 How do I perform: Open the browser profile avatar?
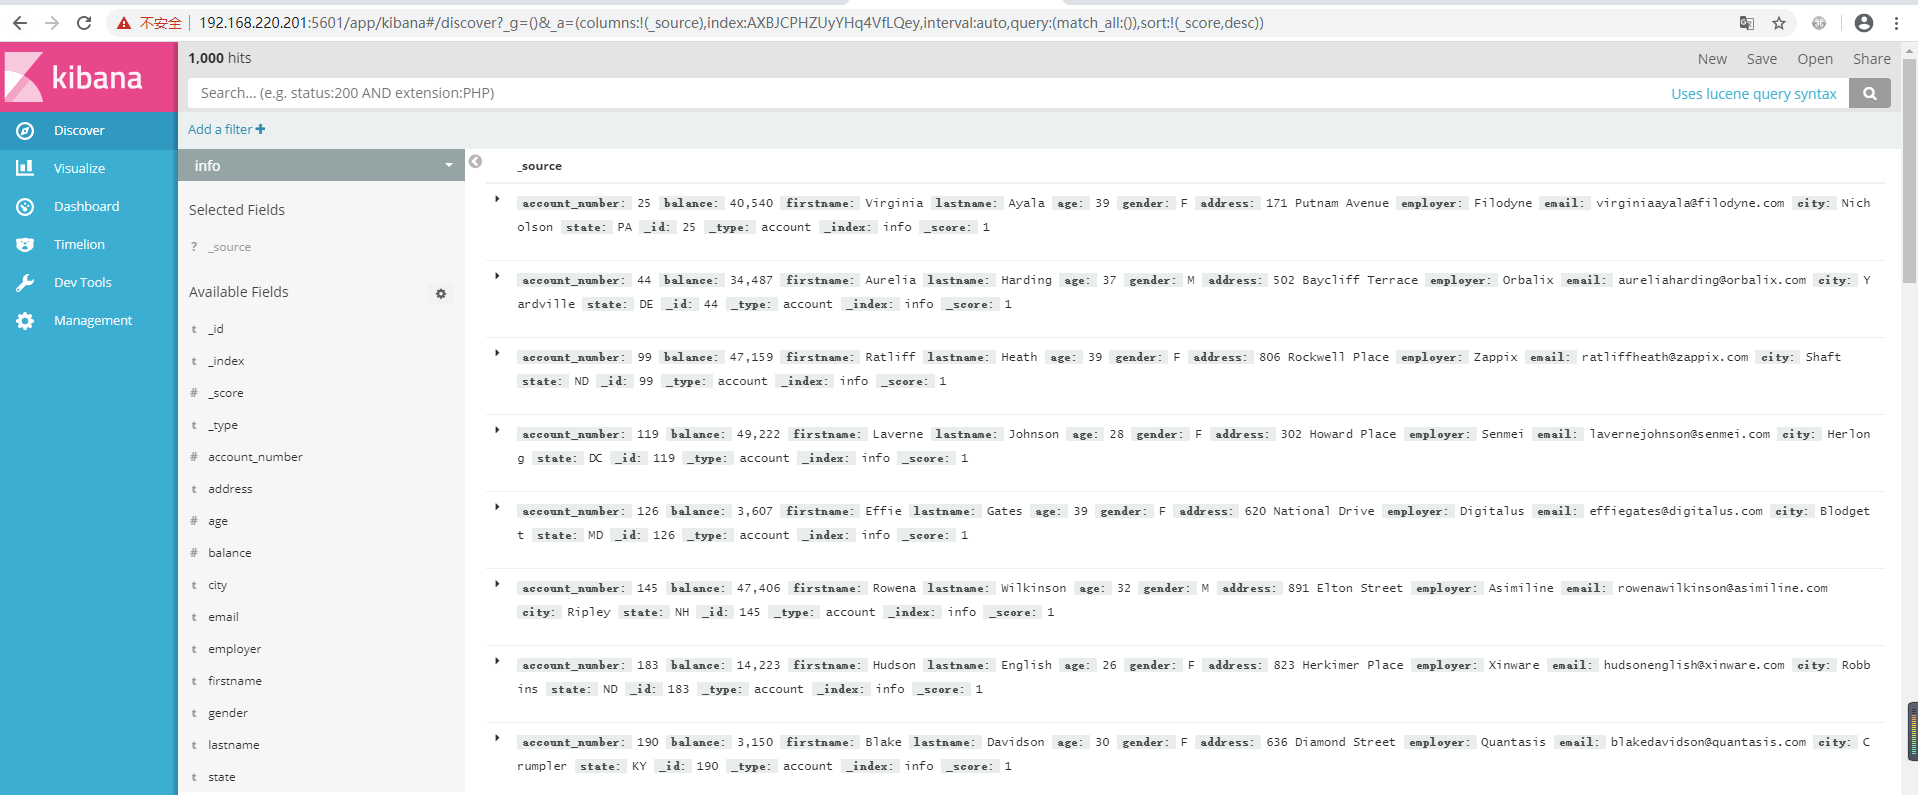pyautogui.click(x=1863, y=23)
